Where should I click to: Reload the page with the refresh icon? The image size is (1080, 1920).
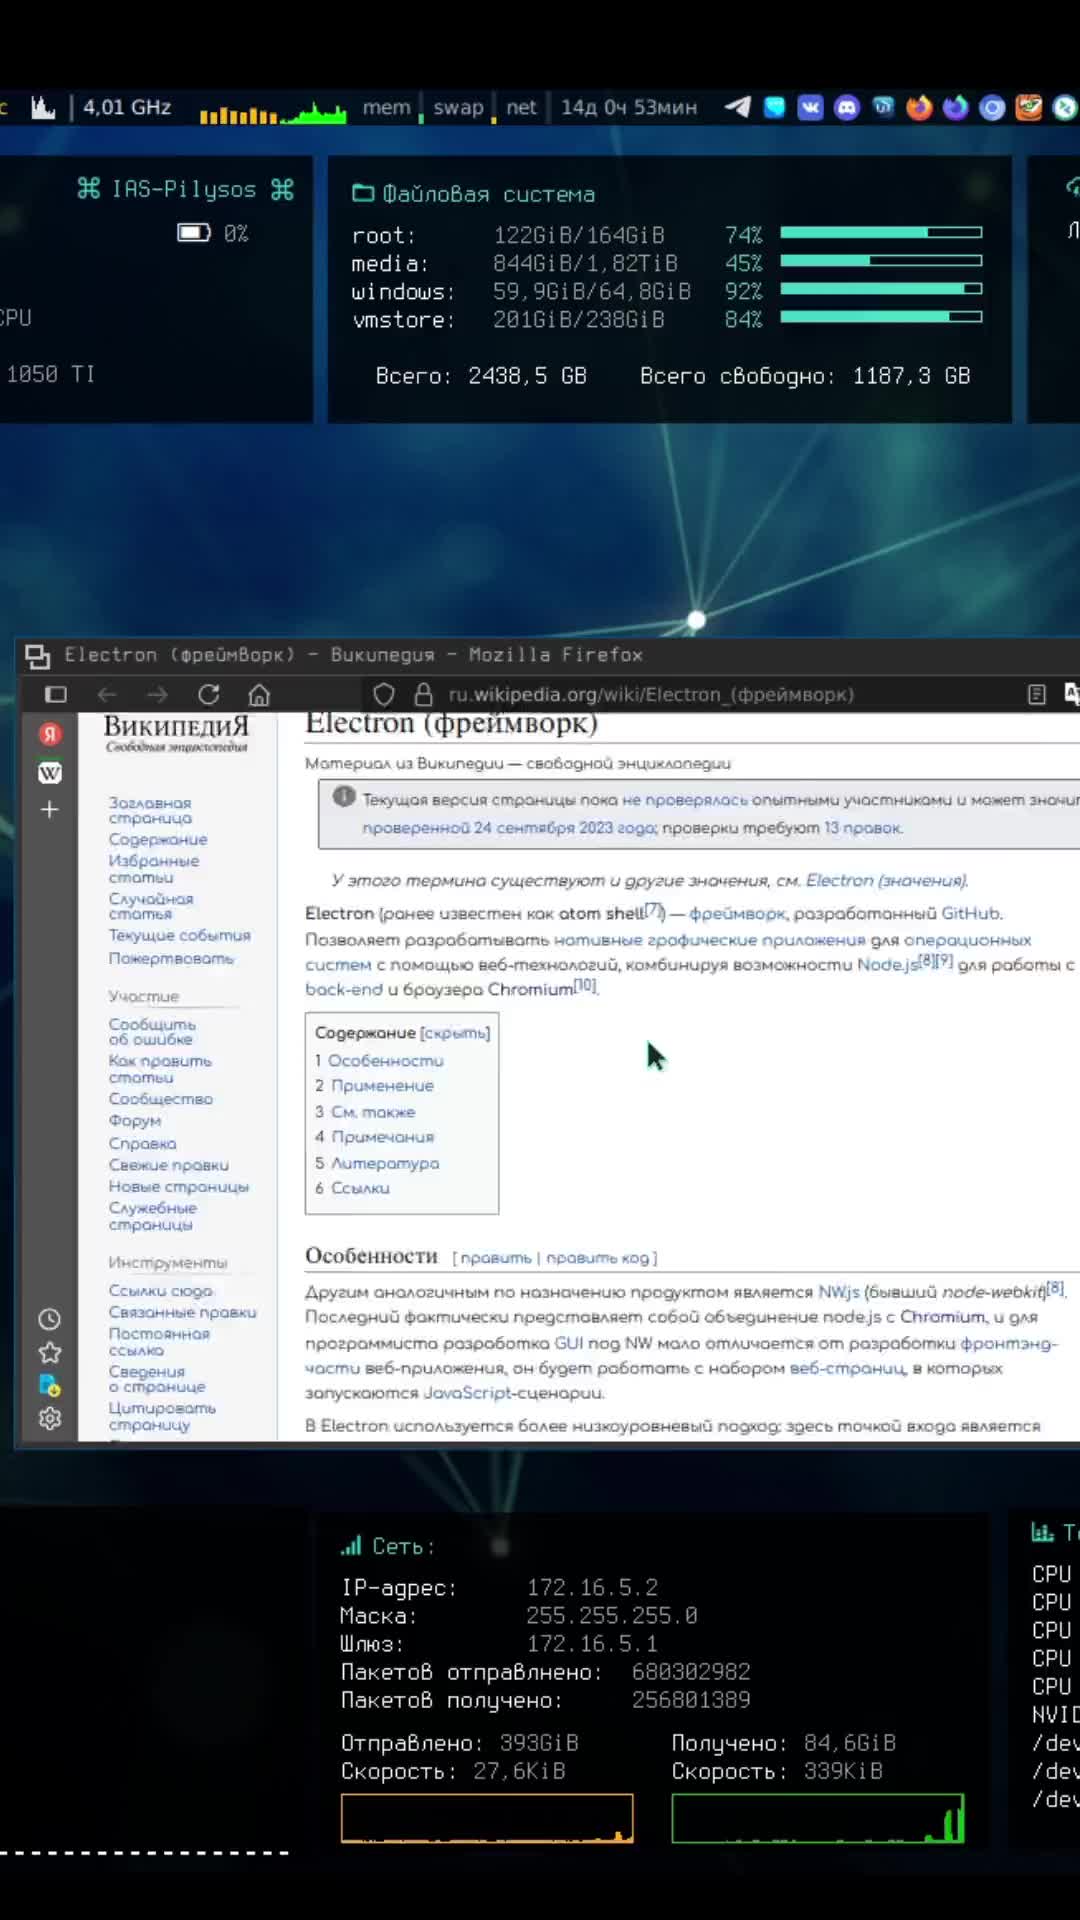coord(209,695)
